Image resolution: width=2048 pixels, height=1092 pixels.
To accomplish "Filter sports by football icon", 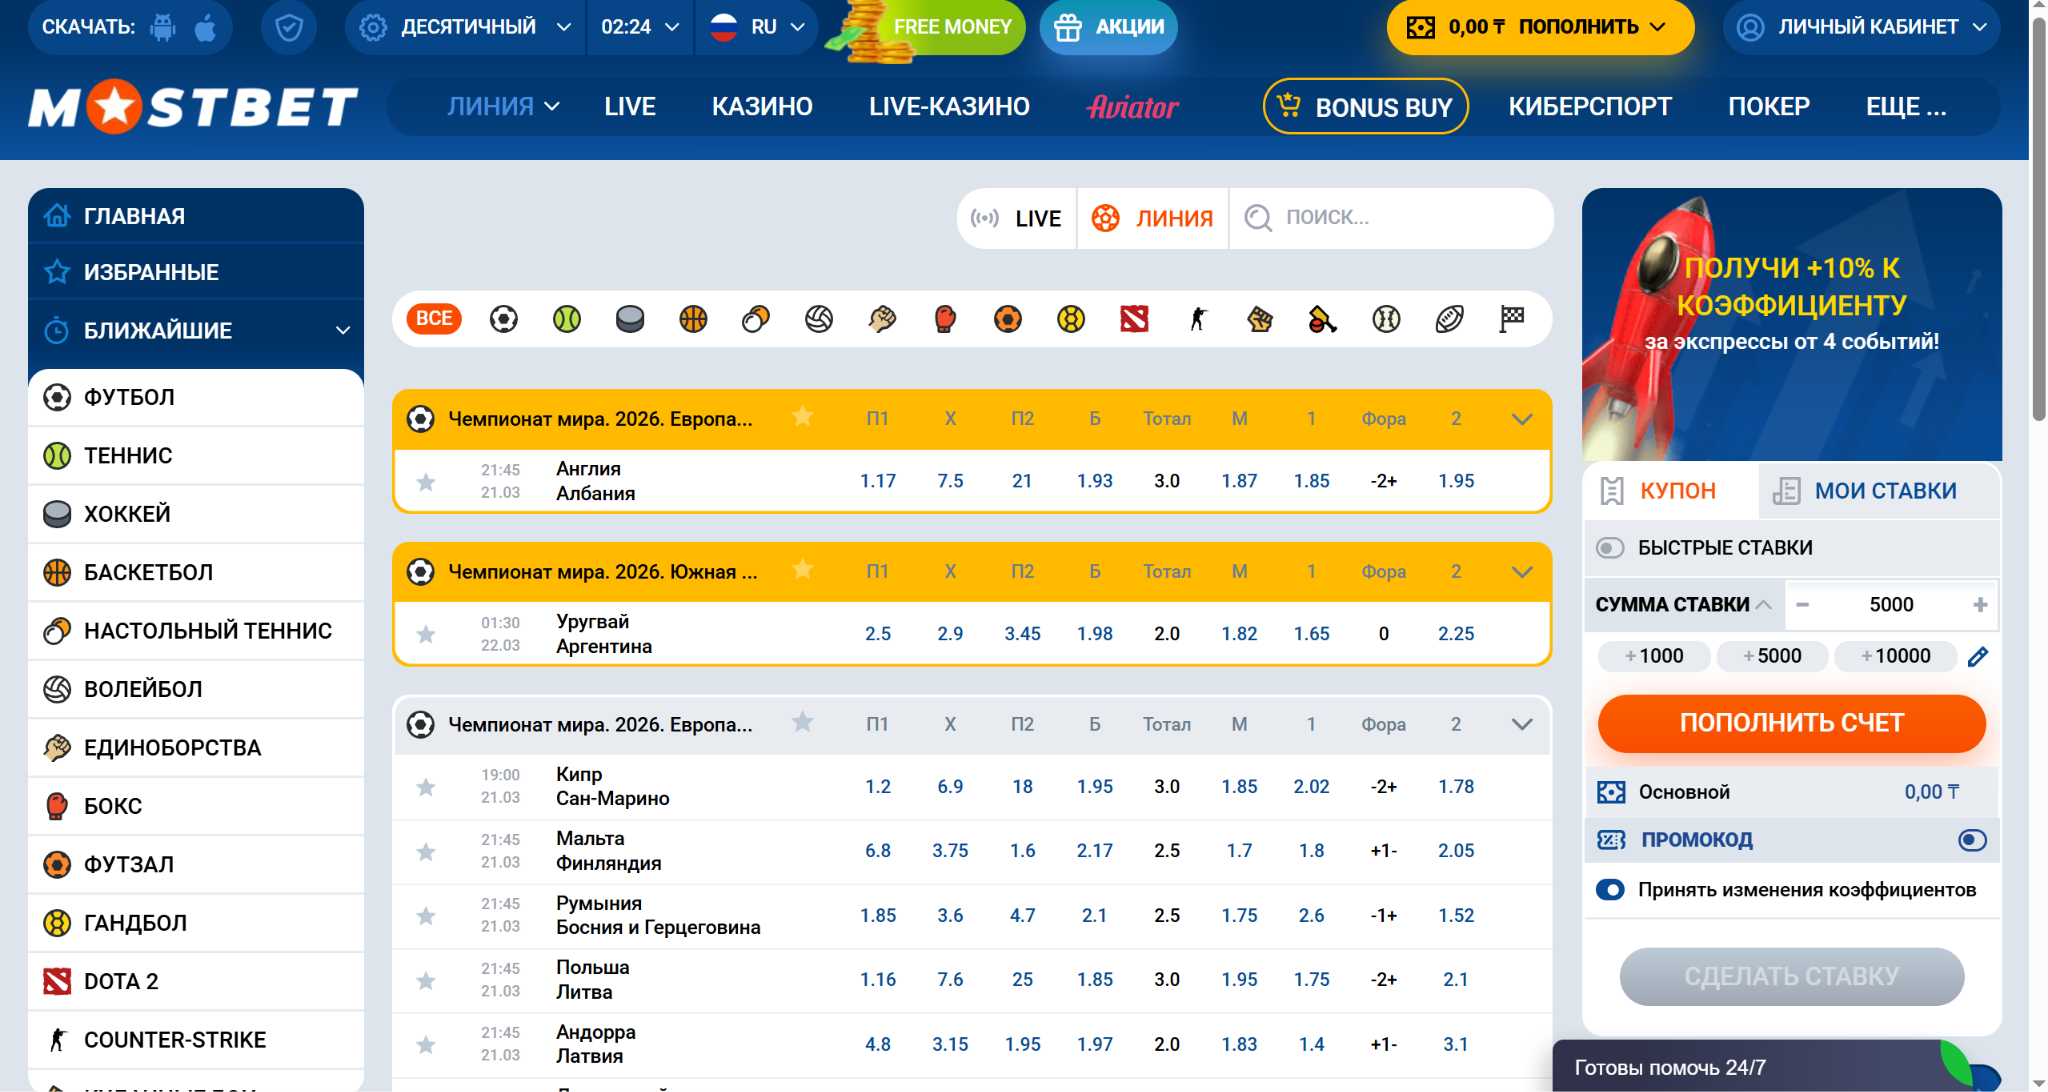I will (x=504, y=319).
